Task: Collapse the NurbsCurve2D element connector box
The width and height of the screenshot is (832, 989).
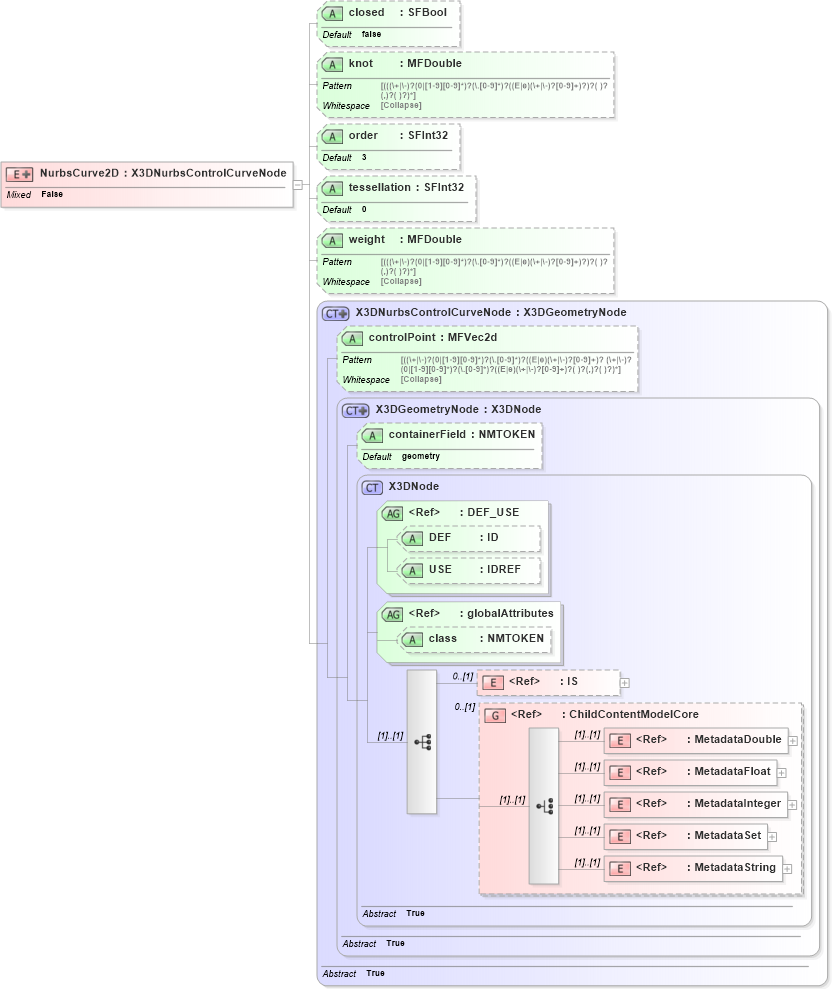Action: pyautogui.click(x=298, y=185)
